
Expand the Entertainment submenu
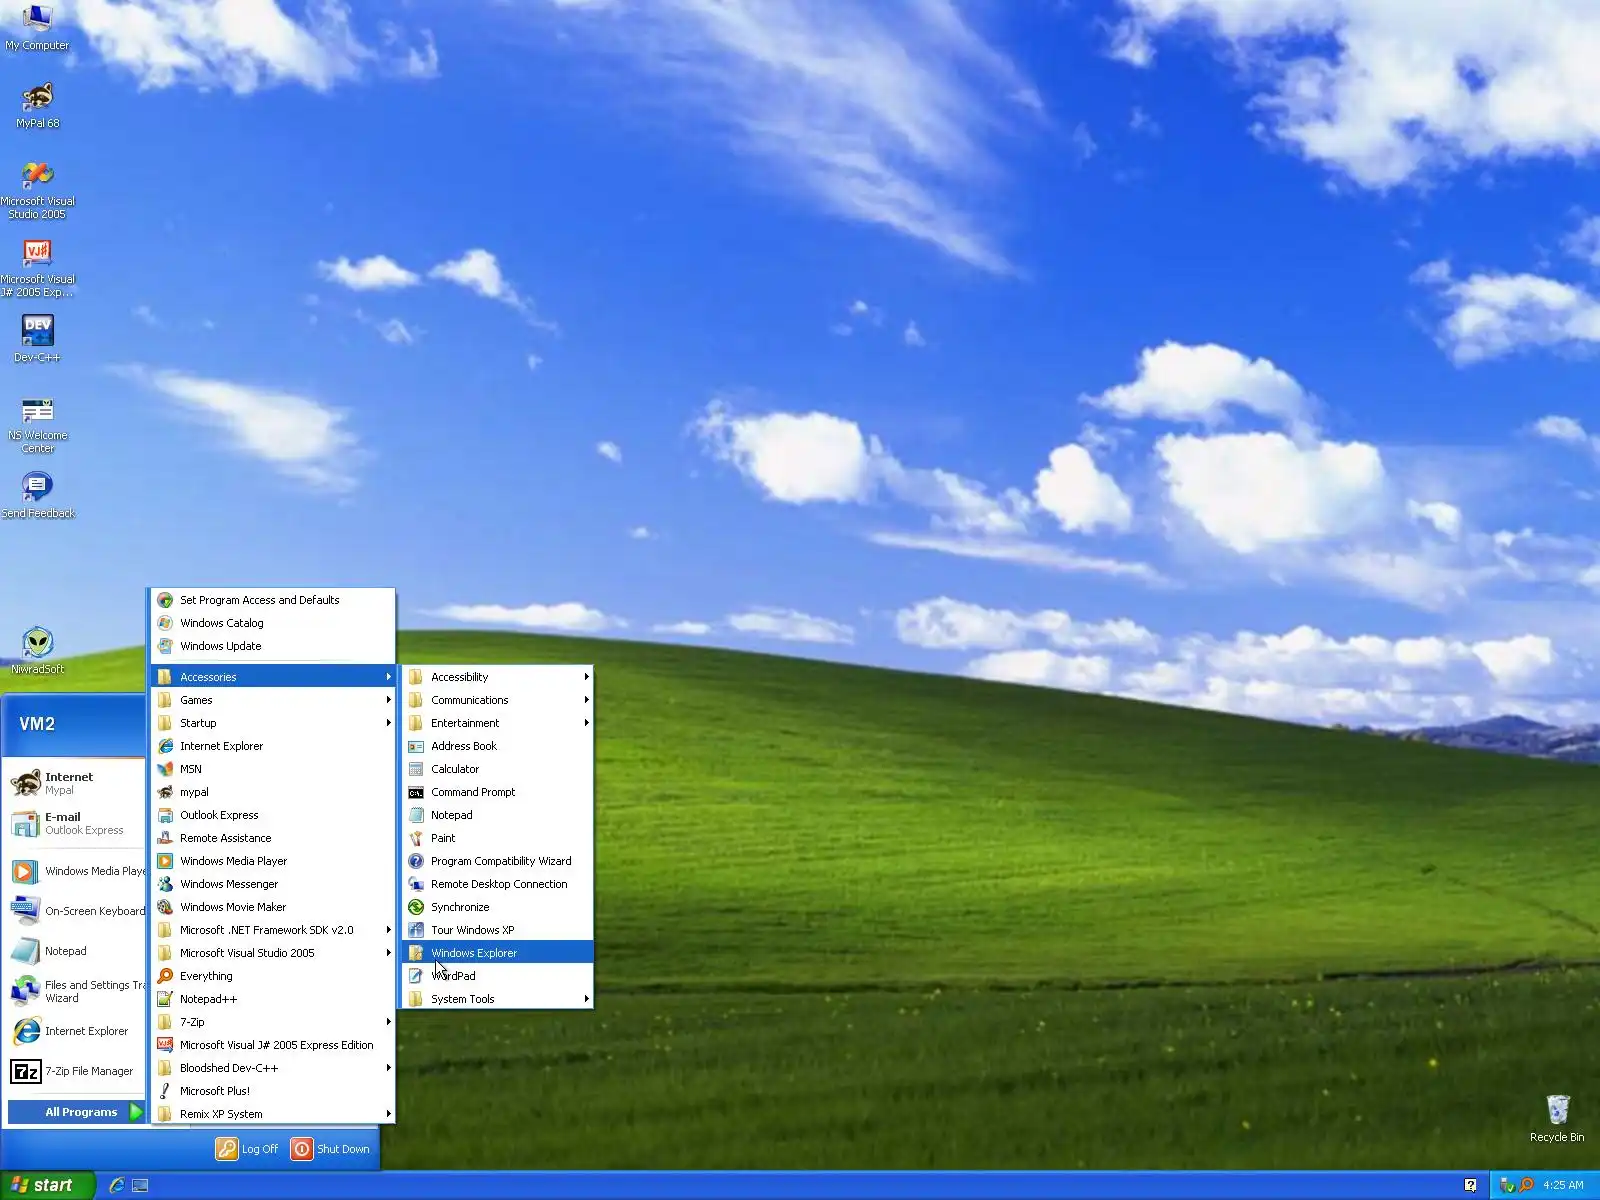pyautogui.click(x=497, y=723)
